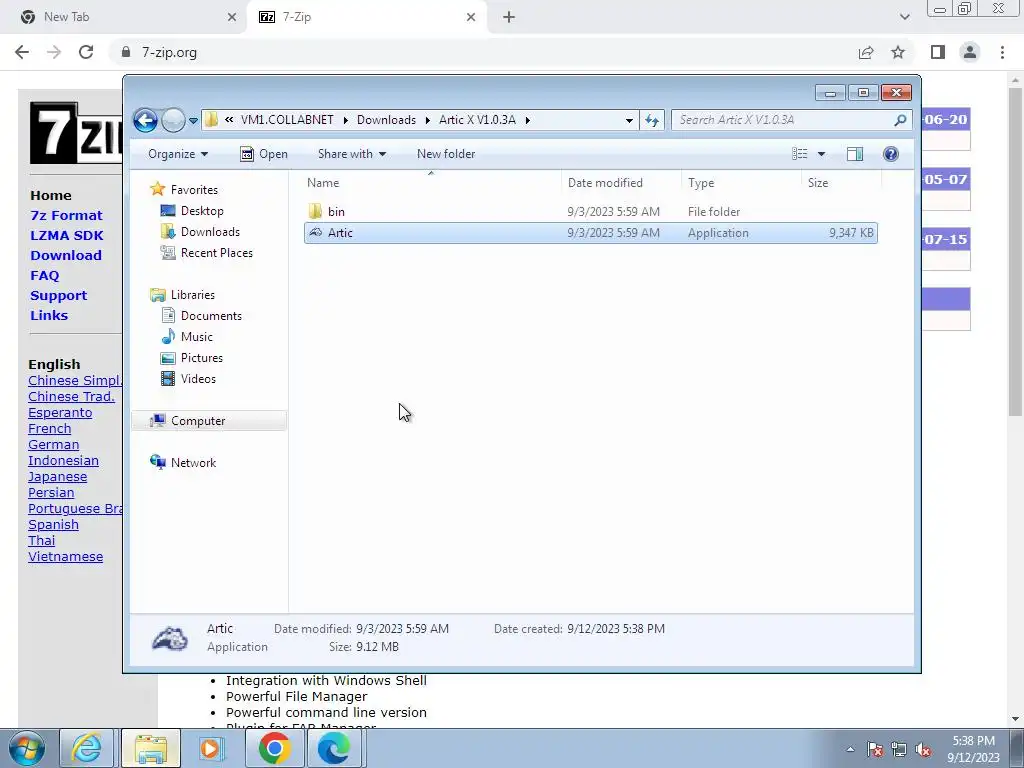Open Downloads in navigation pane
The height and width of the screenshot is (768, 1024).
point(210,232)
